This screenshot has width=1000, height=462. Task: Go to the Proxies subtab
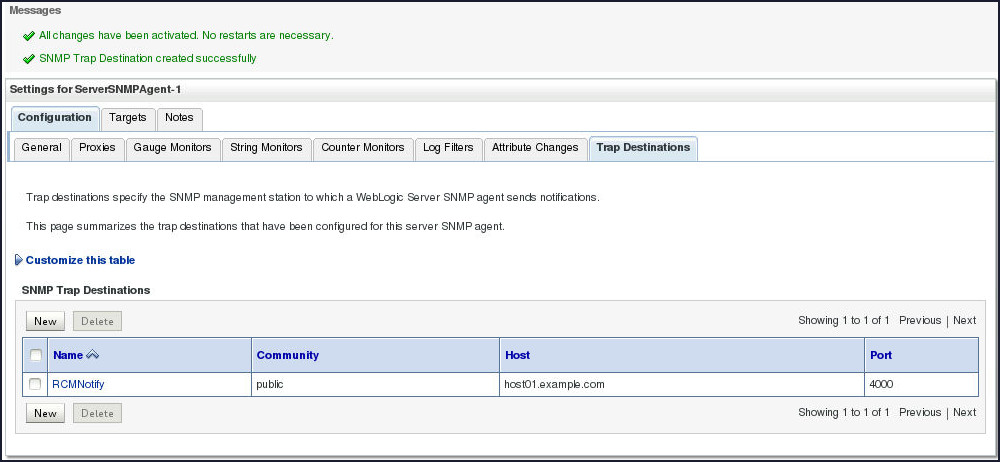tap(97, 148)
